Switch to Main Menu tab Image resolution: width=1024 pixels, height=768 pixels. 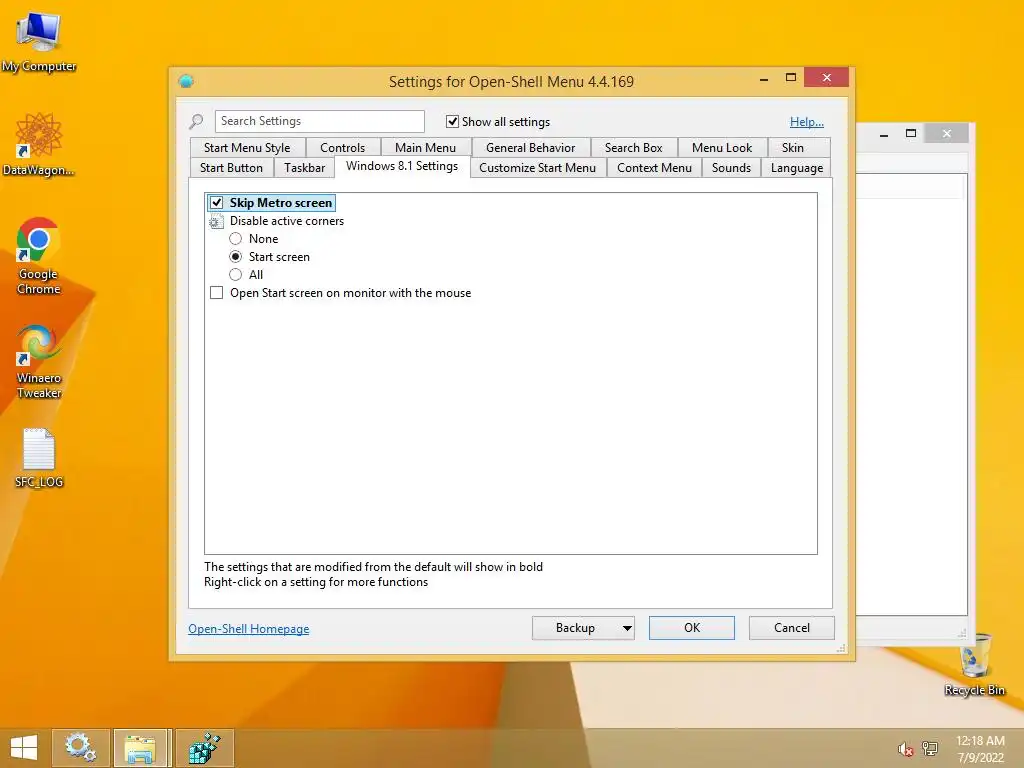pyautogui.click(x=425, y=148)
